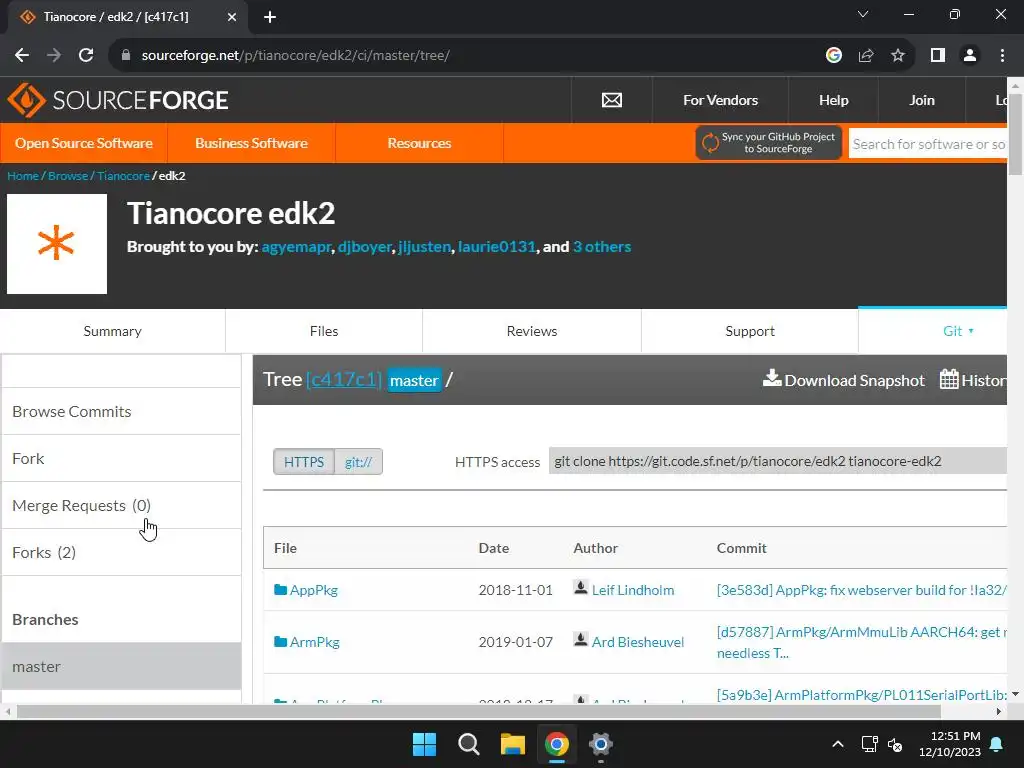Viewport: 1024px width, 768px height.
Task: Focus the software search field
Action: 928,144
